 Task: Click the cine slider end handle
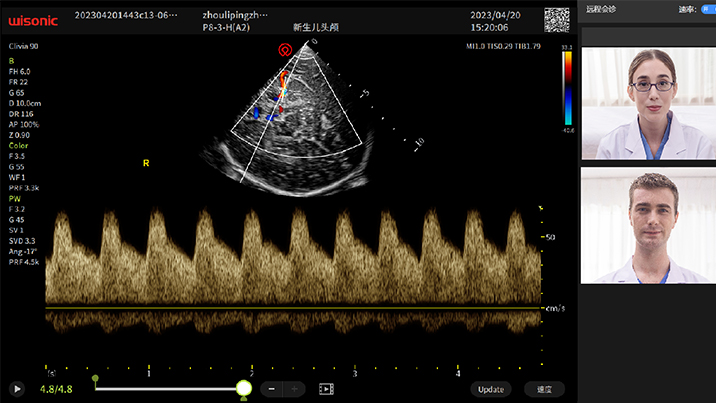(x=243, y=388)
